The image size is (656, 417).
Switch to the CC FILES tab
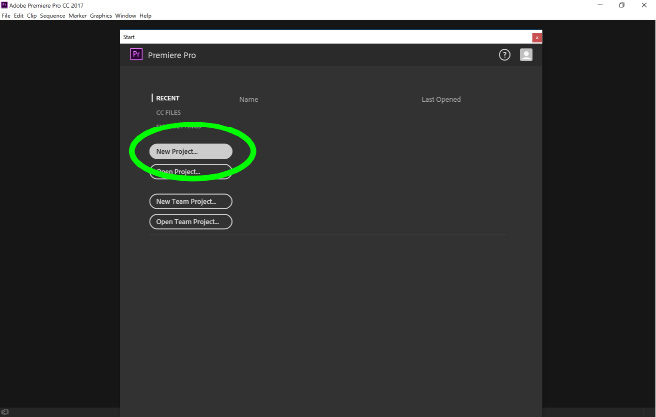168,113
